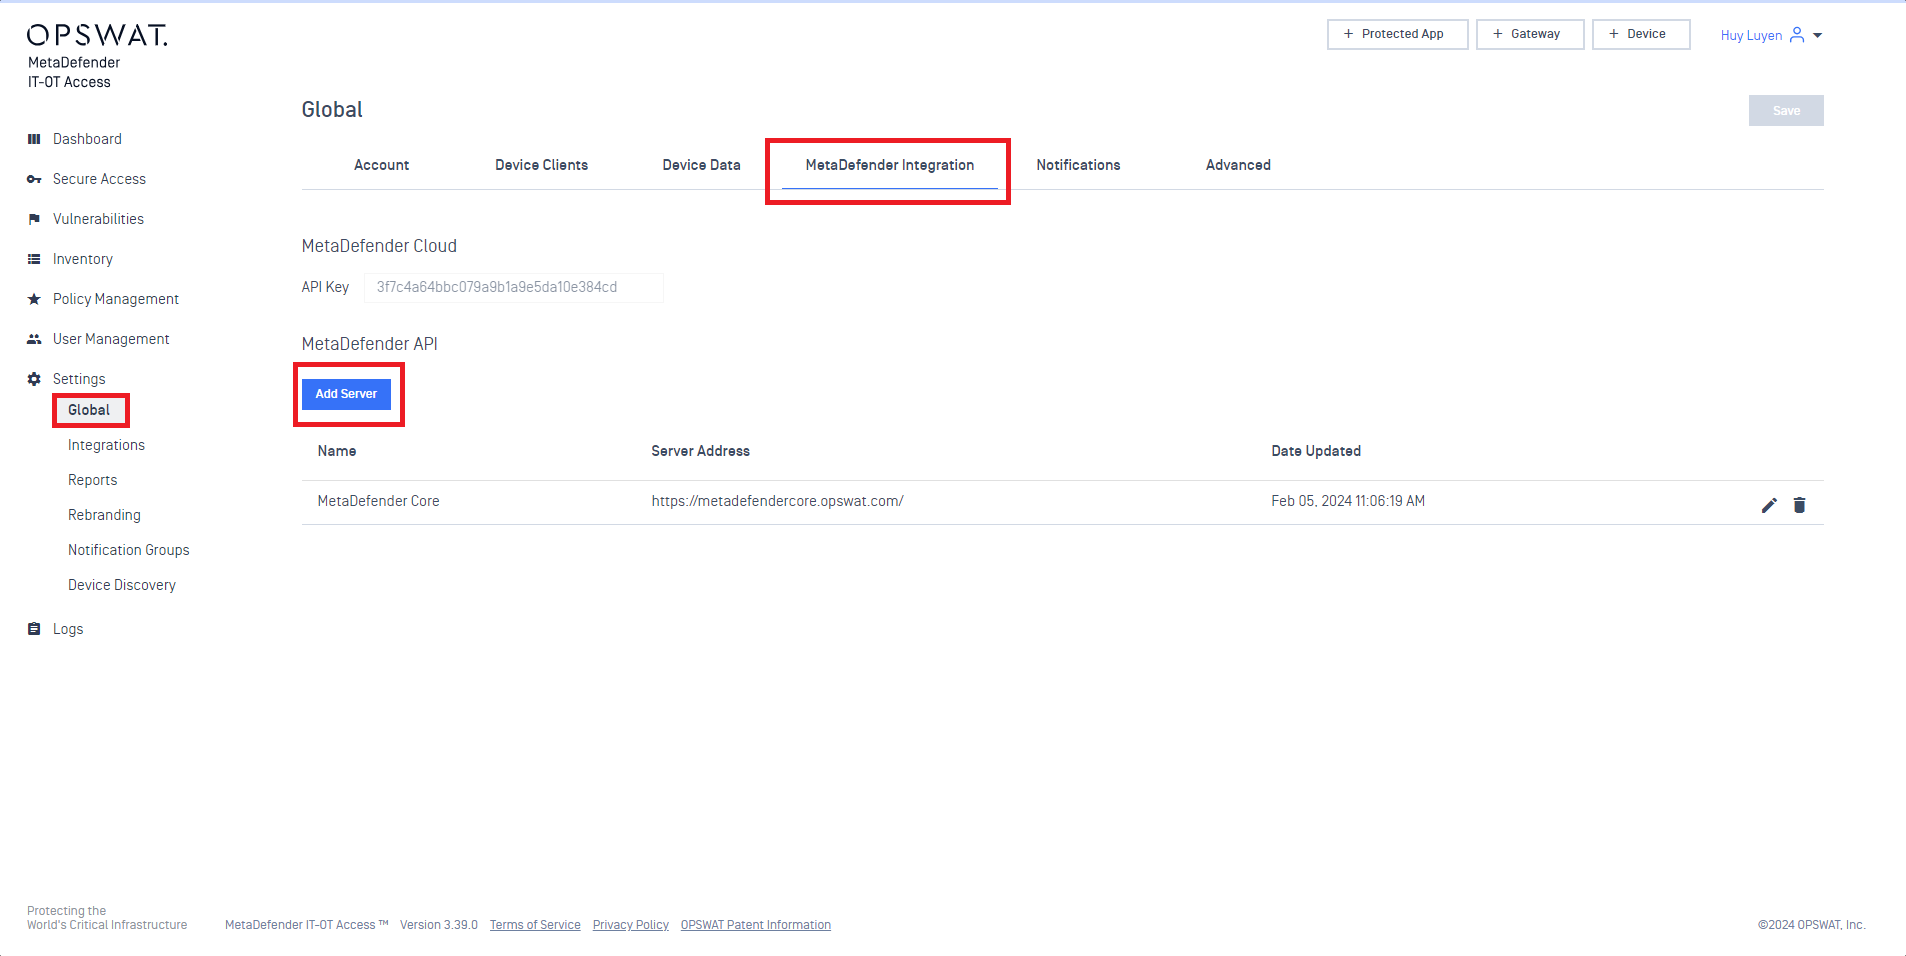Click the Logs clipboard icon
Screen dimensions: 1906x956
tap(34, 629)
